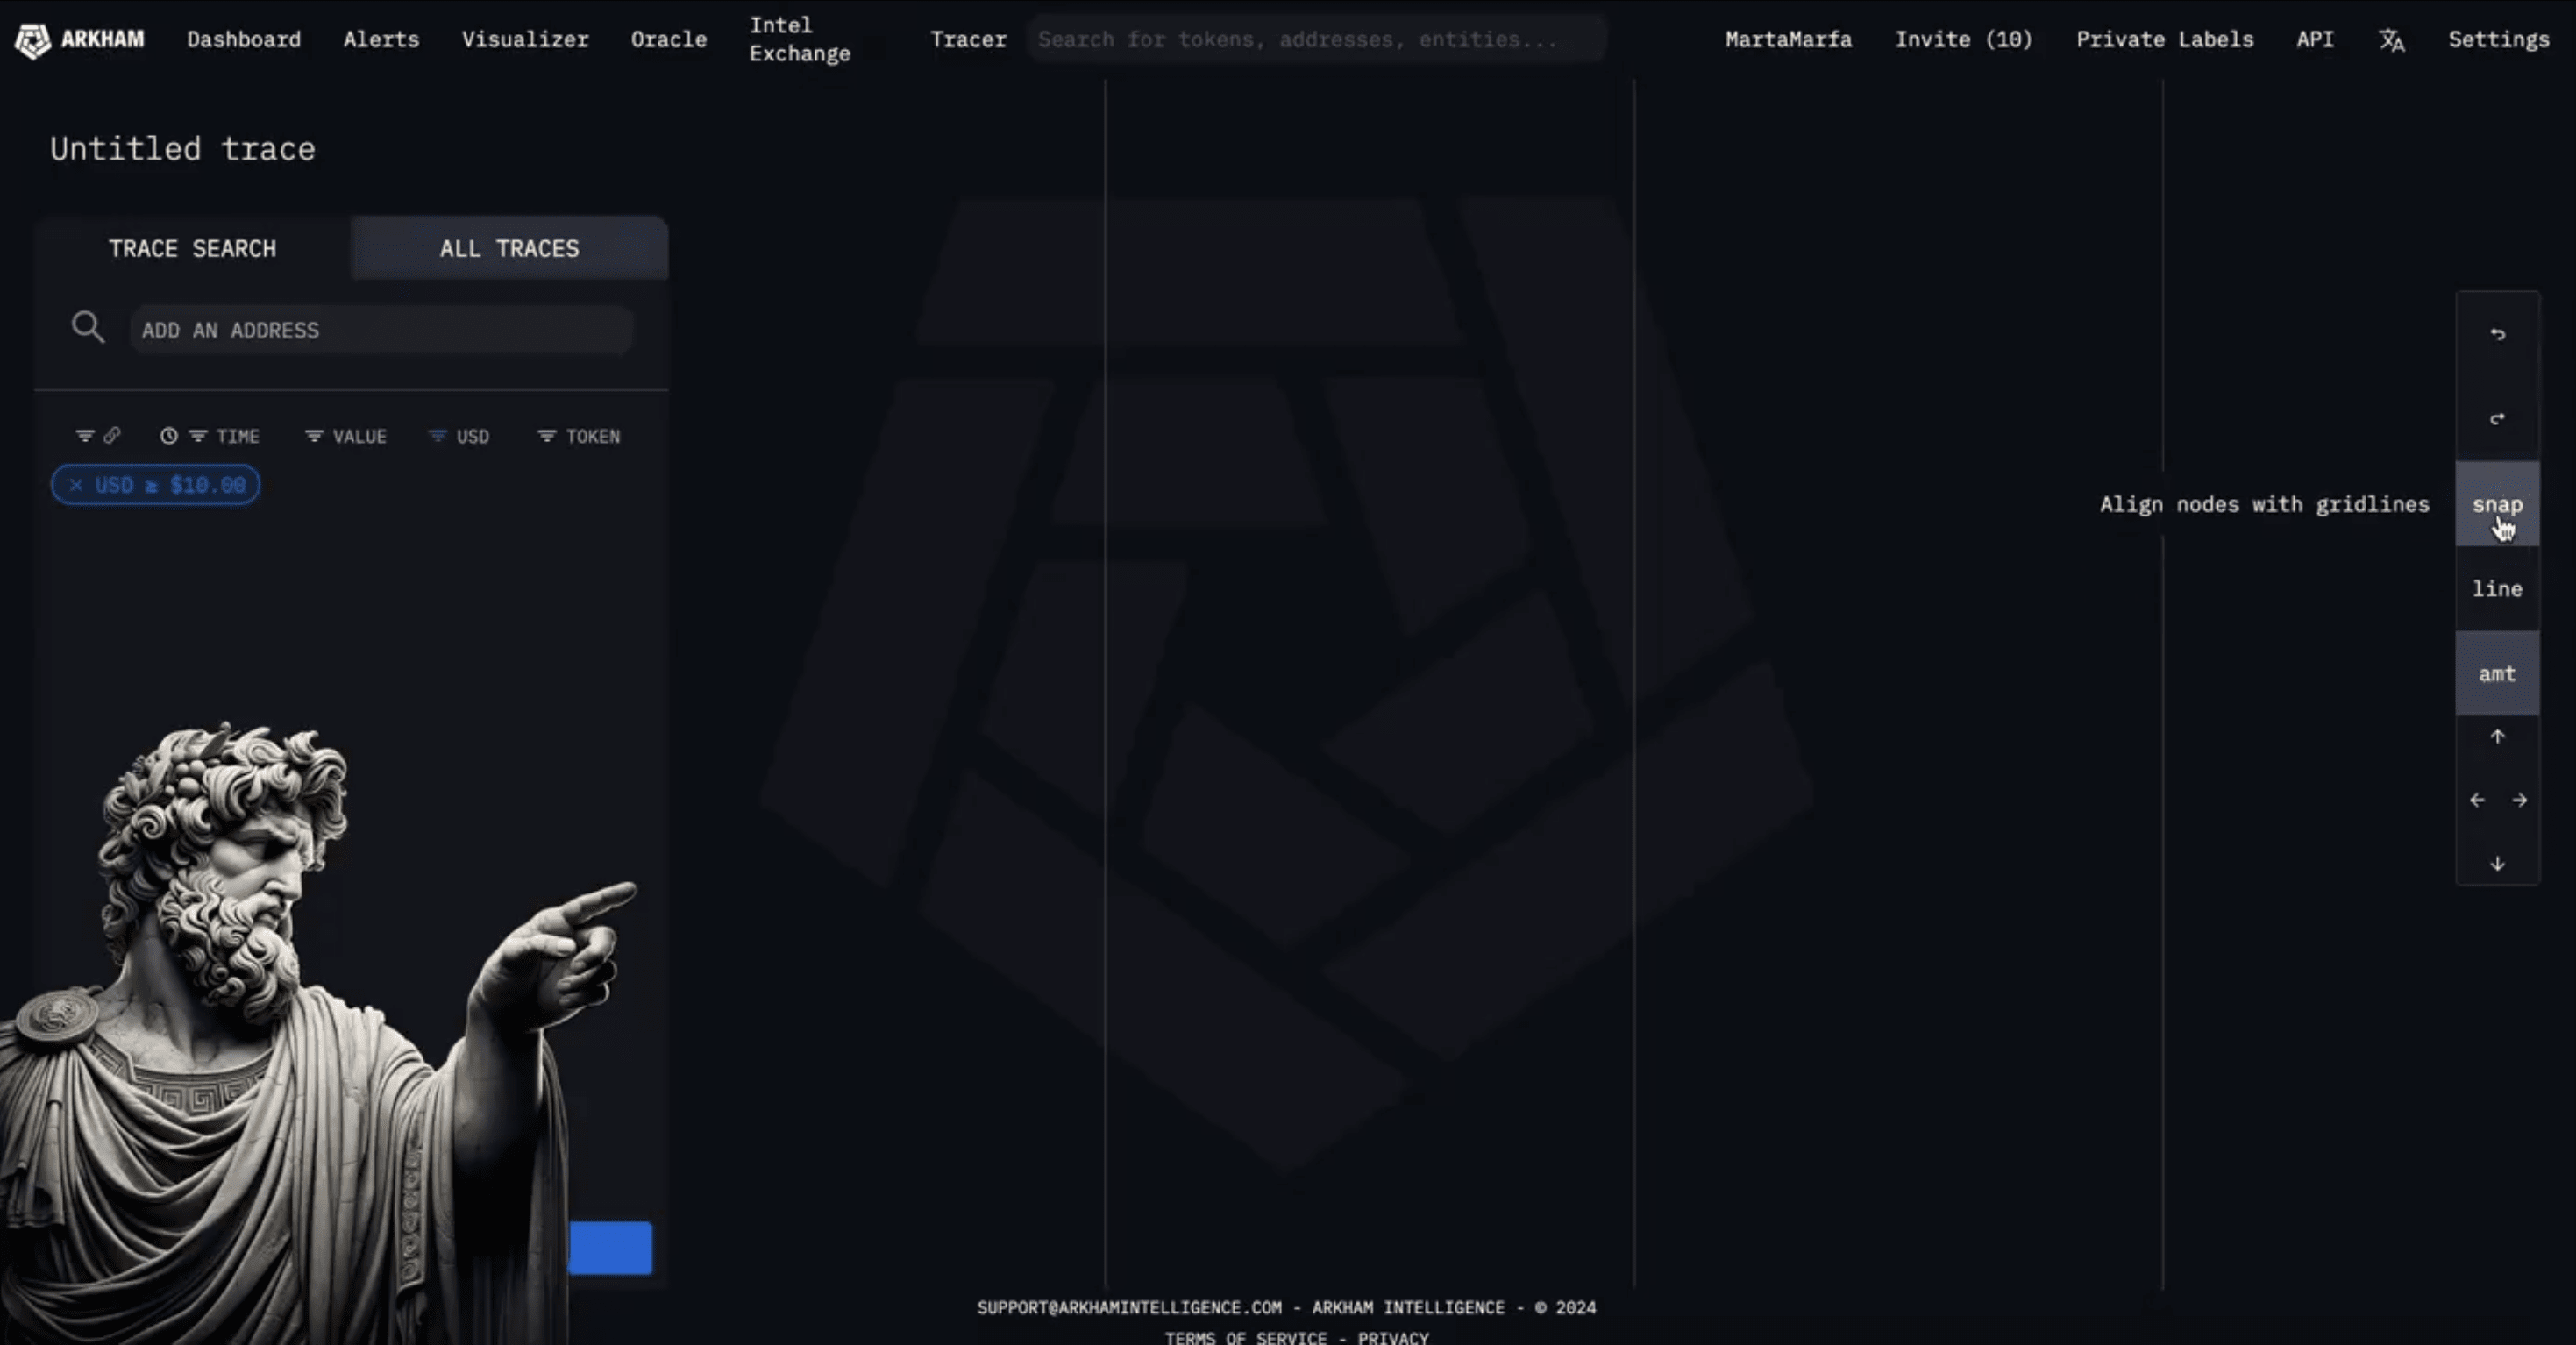
Task: Click the redo arrow icon
Action: pyautogui.click(x=2497, y=418)
